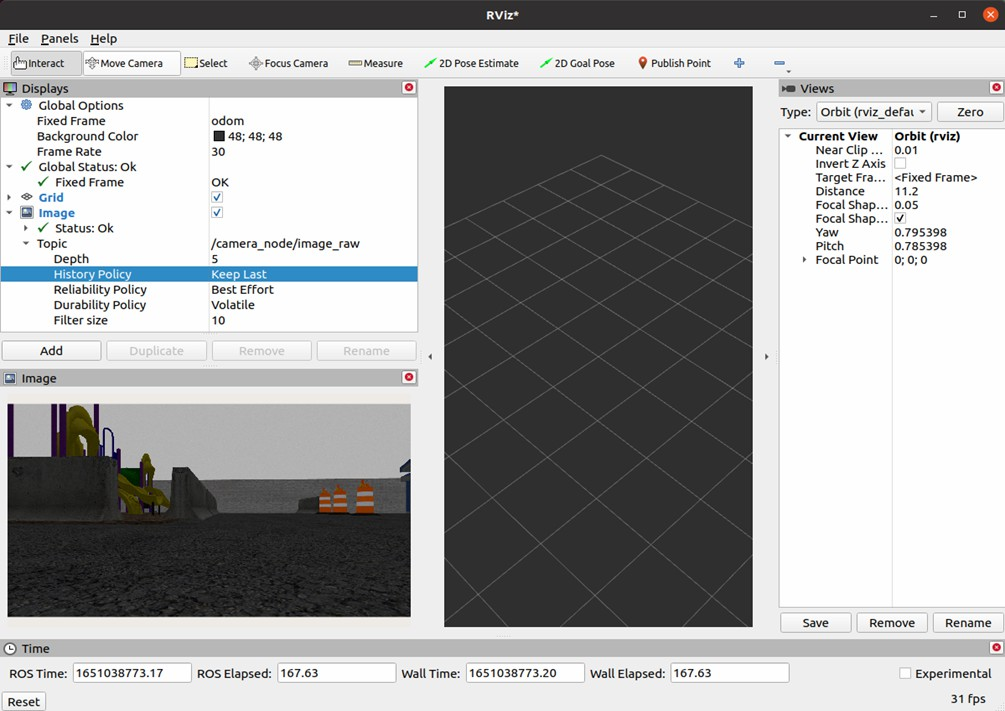The image size is (1005, 711).
Task: Toggle the Grid display checkbox
Action: click(217, 197)
